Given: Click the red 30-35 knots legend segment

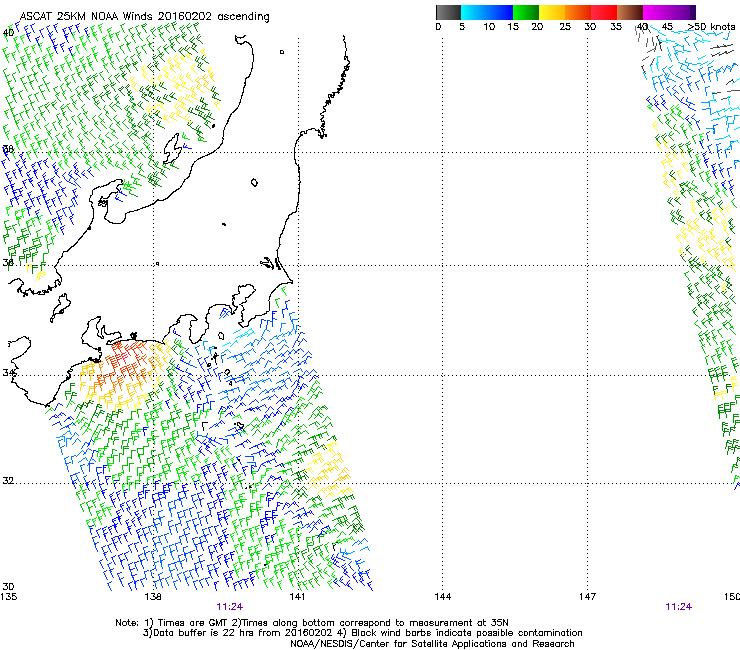Looking at the screenshot, I should tap(604, 12).
